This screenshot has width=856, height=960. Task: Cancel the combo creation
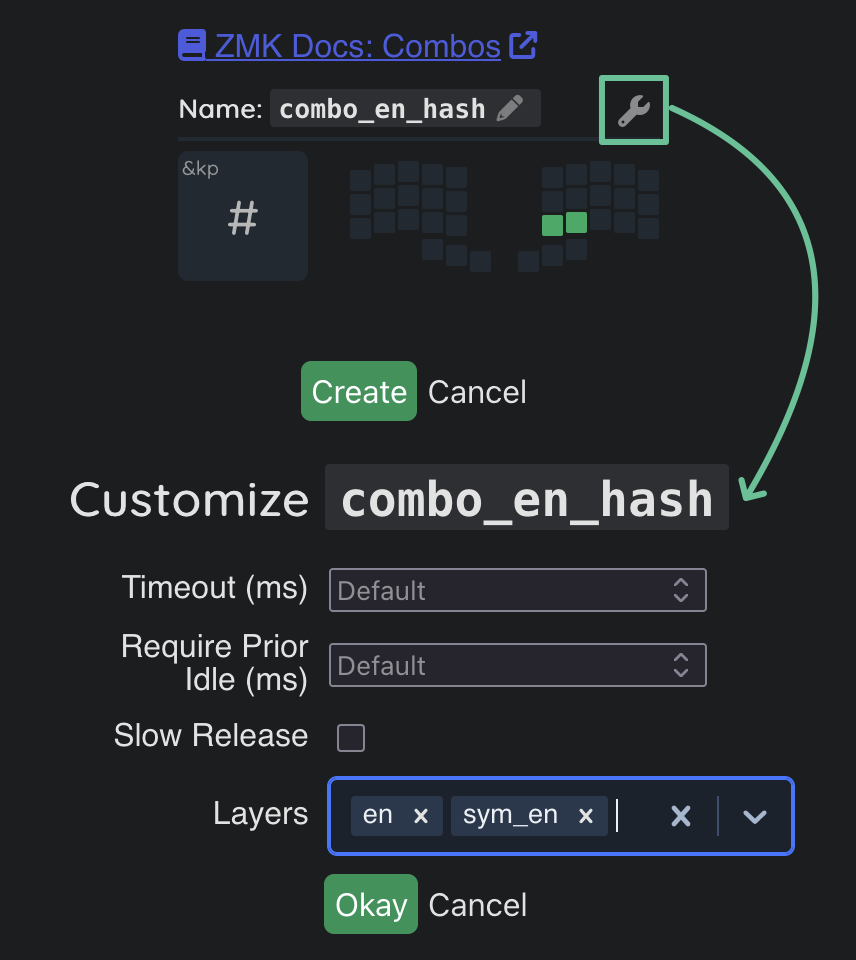477,392
